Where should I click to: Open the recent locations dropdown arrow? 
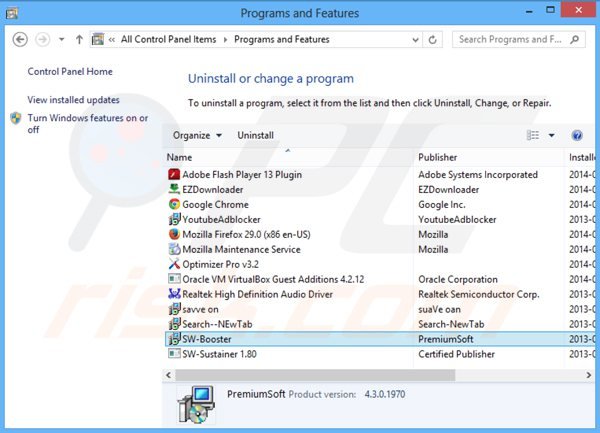(x=62, y=39)
